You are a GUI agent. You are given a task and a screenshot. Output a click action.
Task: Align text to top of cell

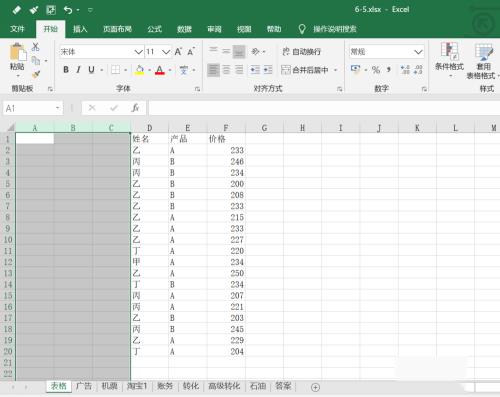(x=213, y=51)
